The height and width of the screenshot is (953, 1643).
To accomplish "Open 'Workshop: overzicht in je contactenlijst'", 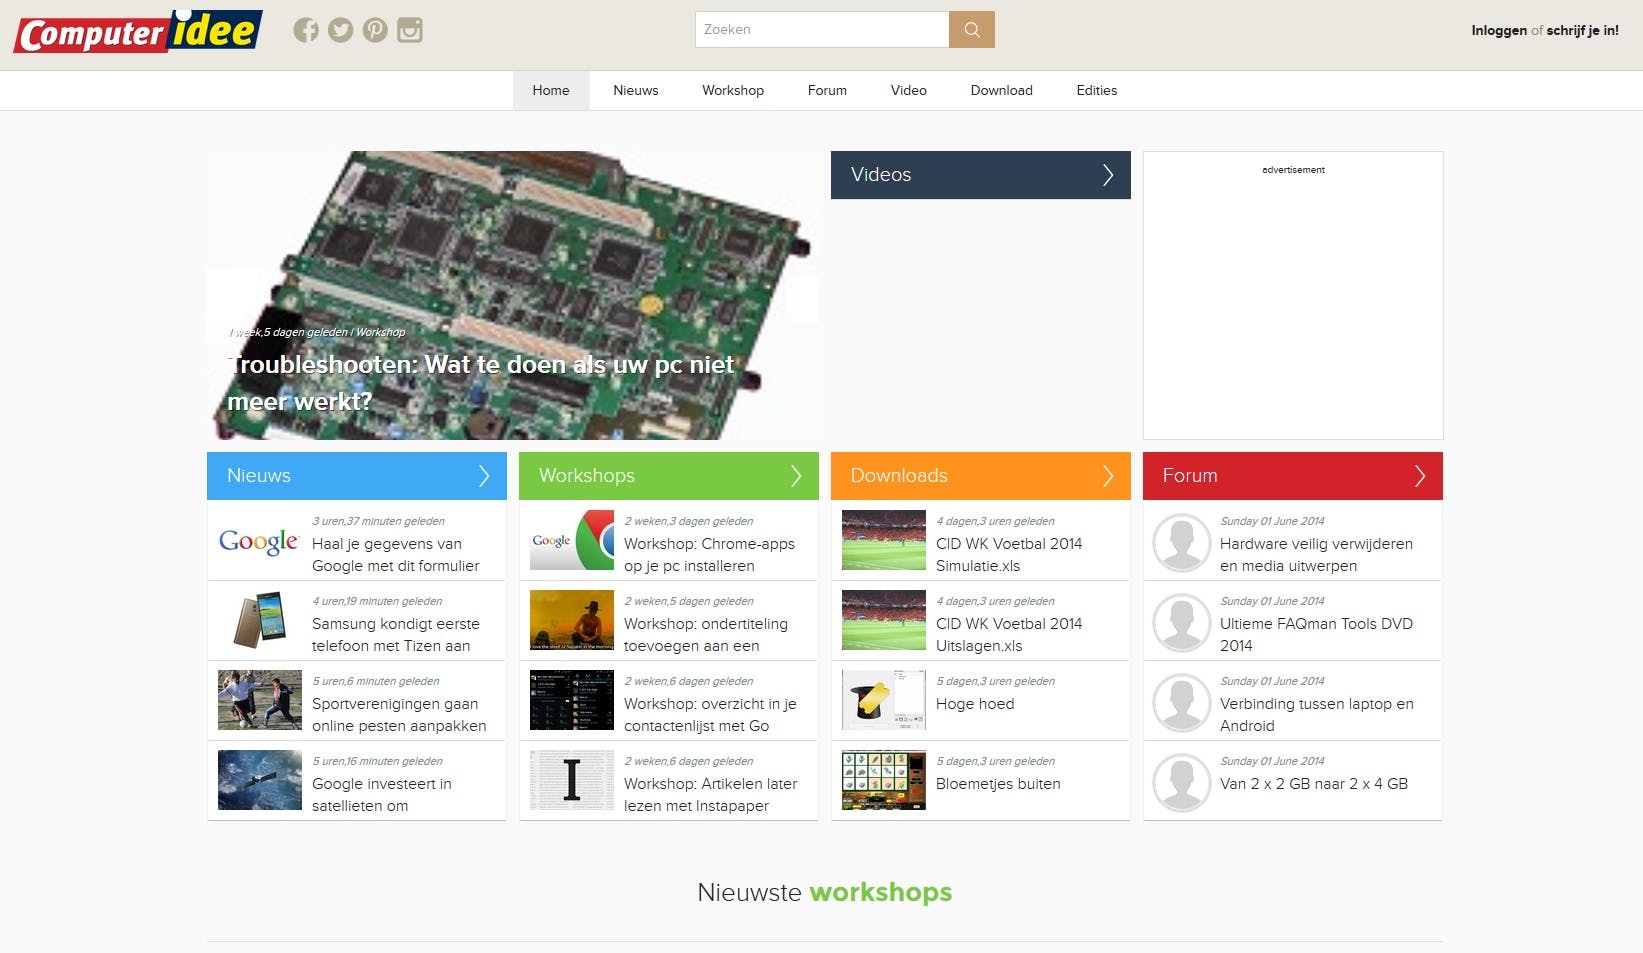I will [710, 715].
